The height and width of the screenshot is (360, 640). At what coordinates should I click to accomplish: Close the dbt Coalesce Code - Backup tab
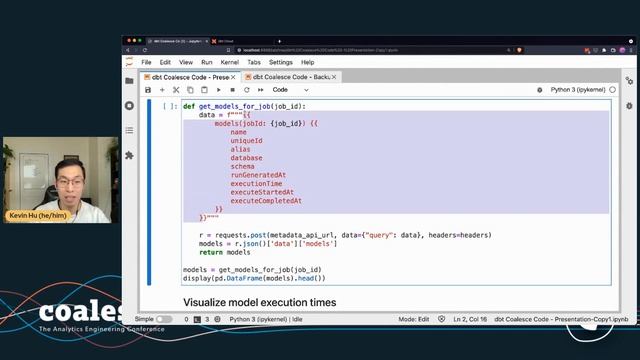[x=334, y=77]
